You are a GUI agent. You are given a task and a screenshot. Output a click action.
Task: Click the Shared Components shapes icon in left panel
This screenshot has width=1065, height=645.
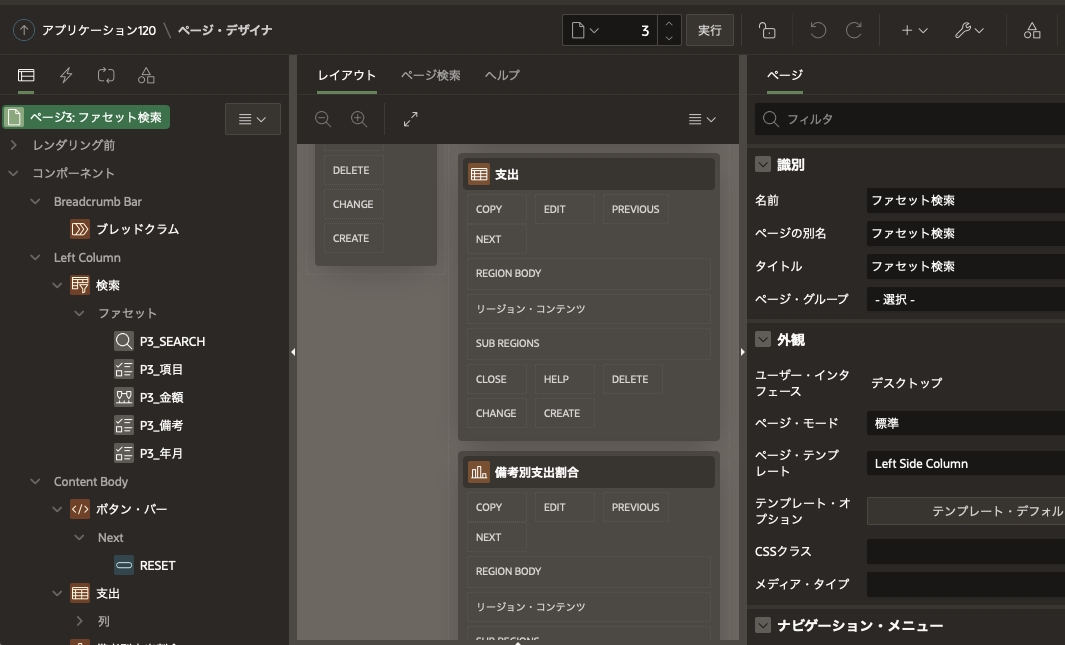point(146,75)
